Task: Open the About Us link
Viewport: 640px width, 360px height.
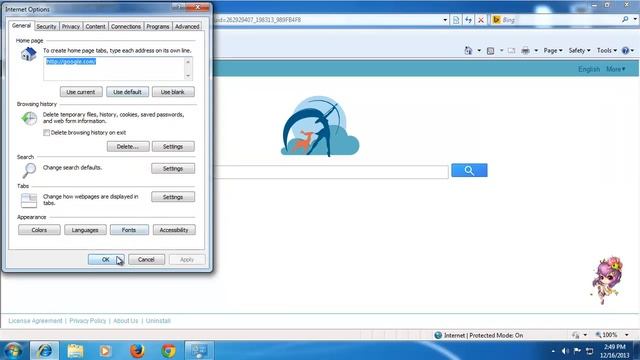Action: (126, 321)
